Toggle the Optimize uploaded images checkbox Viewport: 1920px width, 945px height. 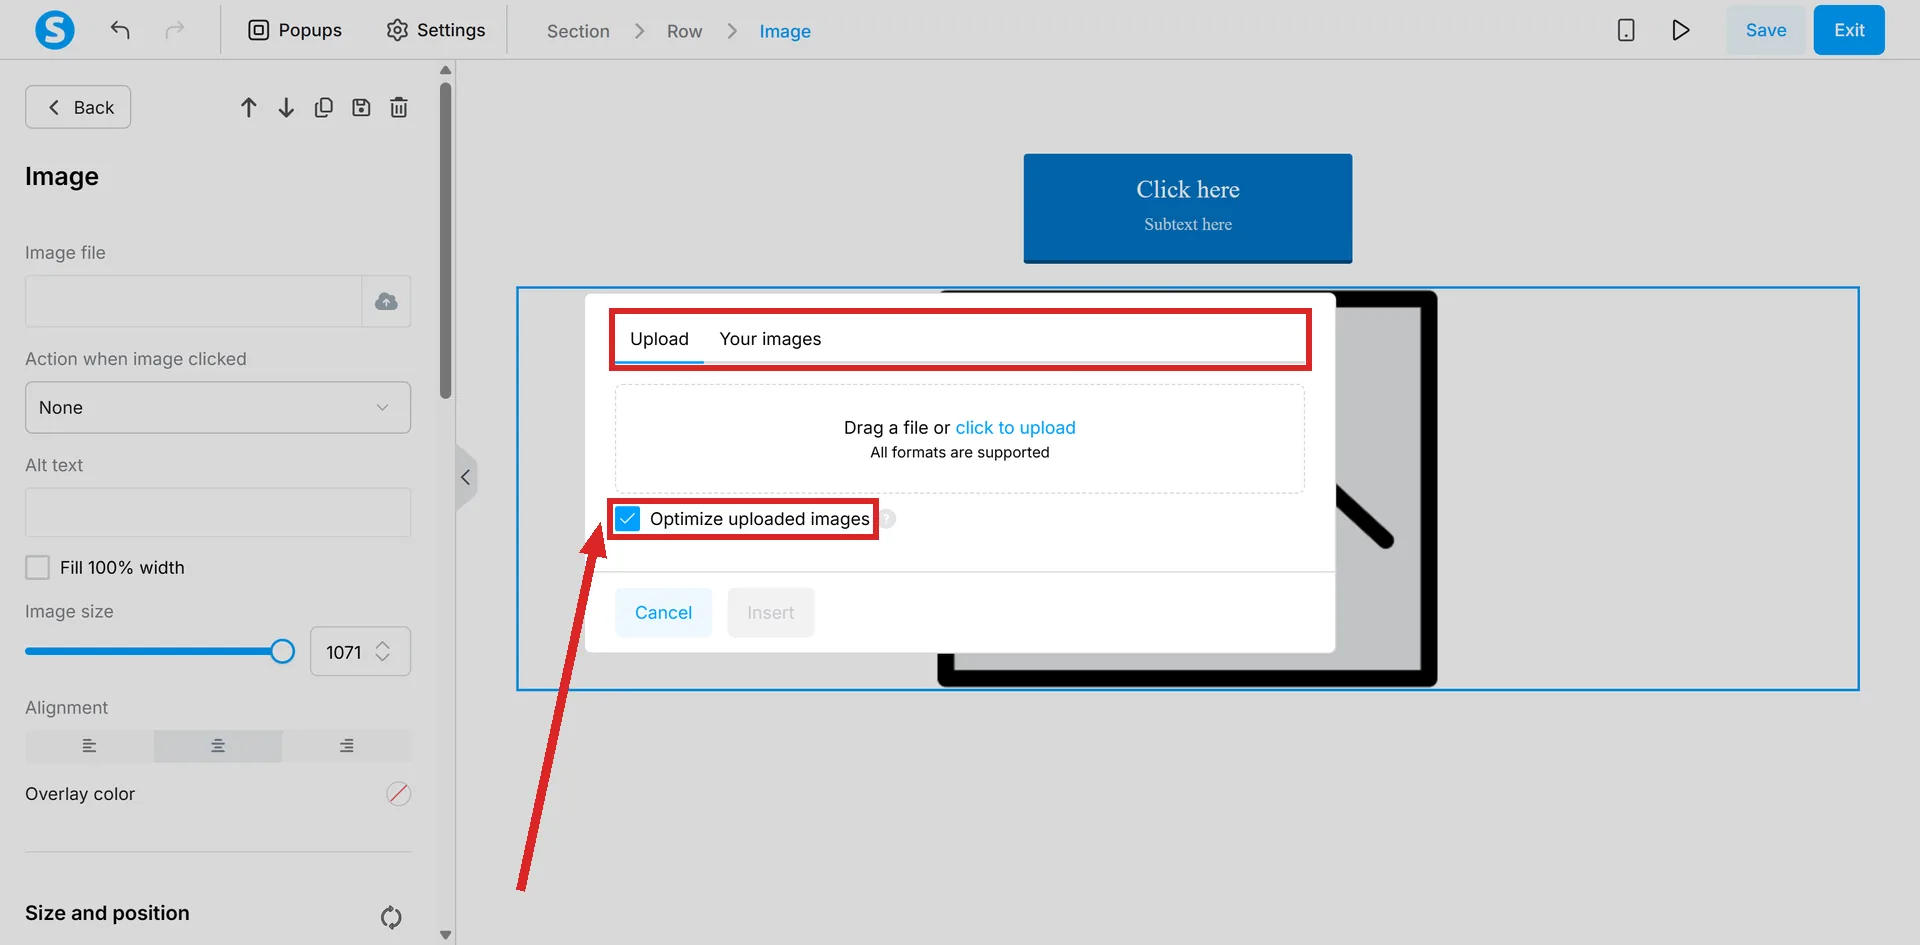click(627, 518)
